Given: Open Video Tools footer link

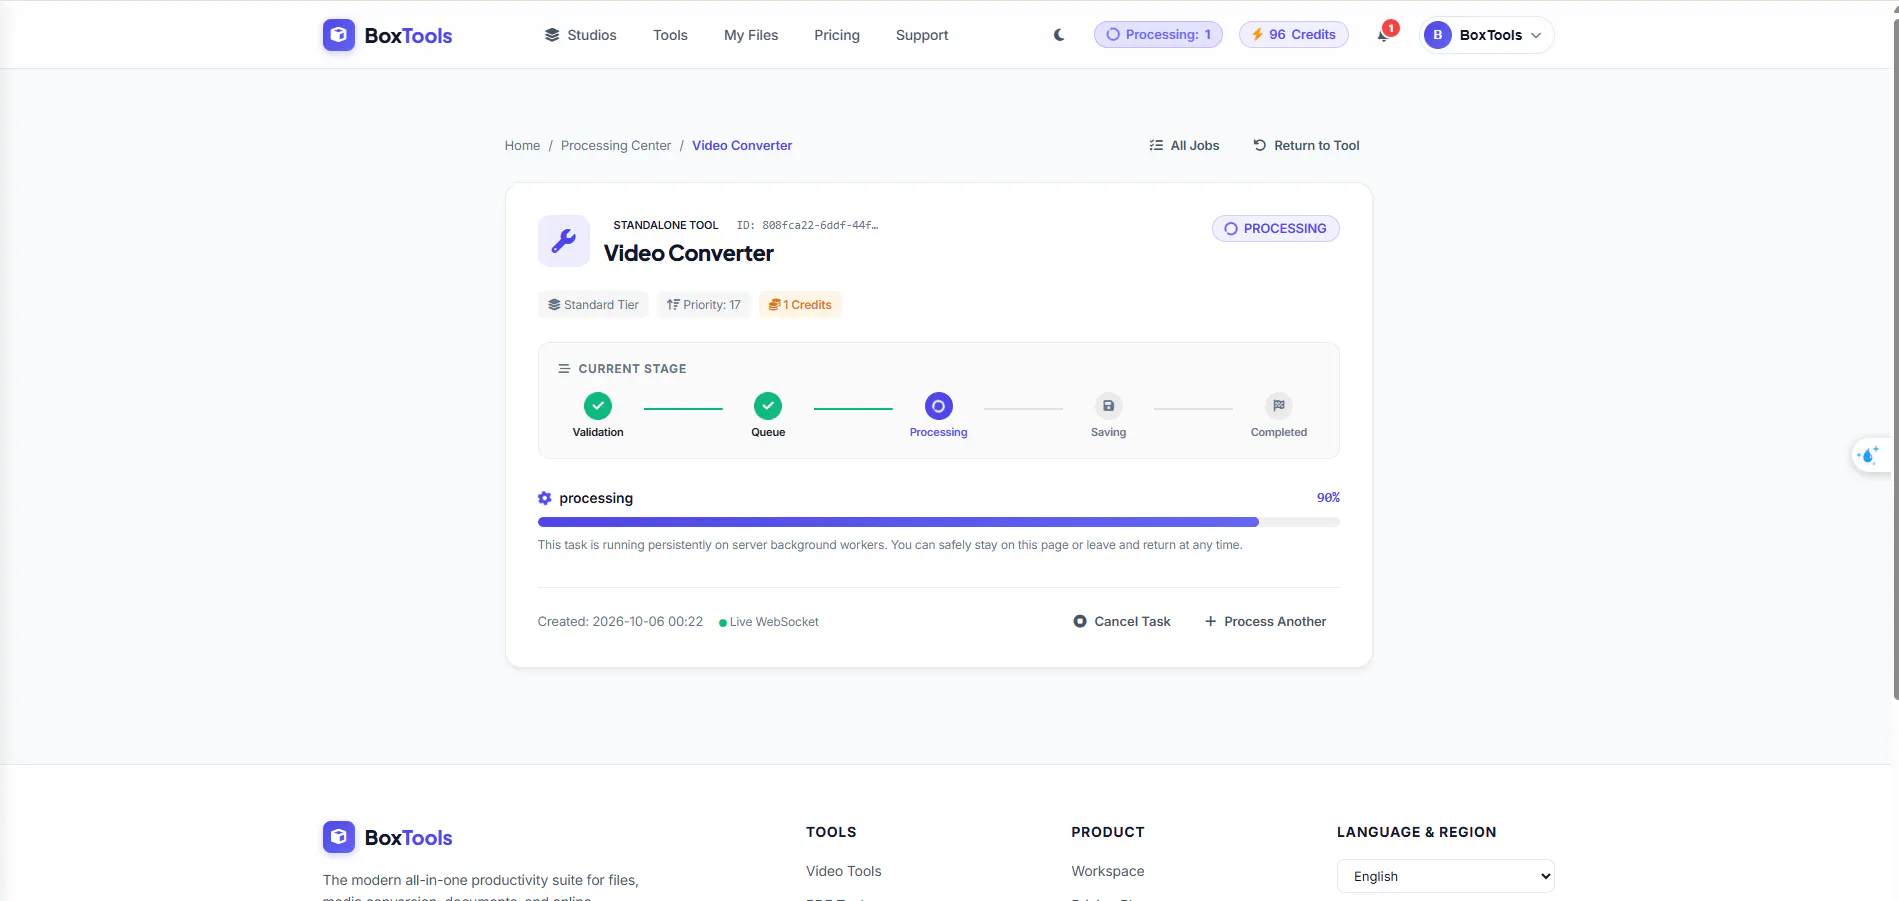Looking at the screenshot, I should click(844, 871).
